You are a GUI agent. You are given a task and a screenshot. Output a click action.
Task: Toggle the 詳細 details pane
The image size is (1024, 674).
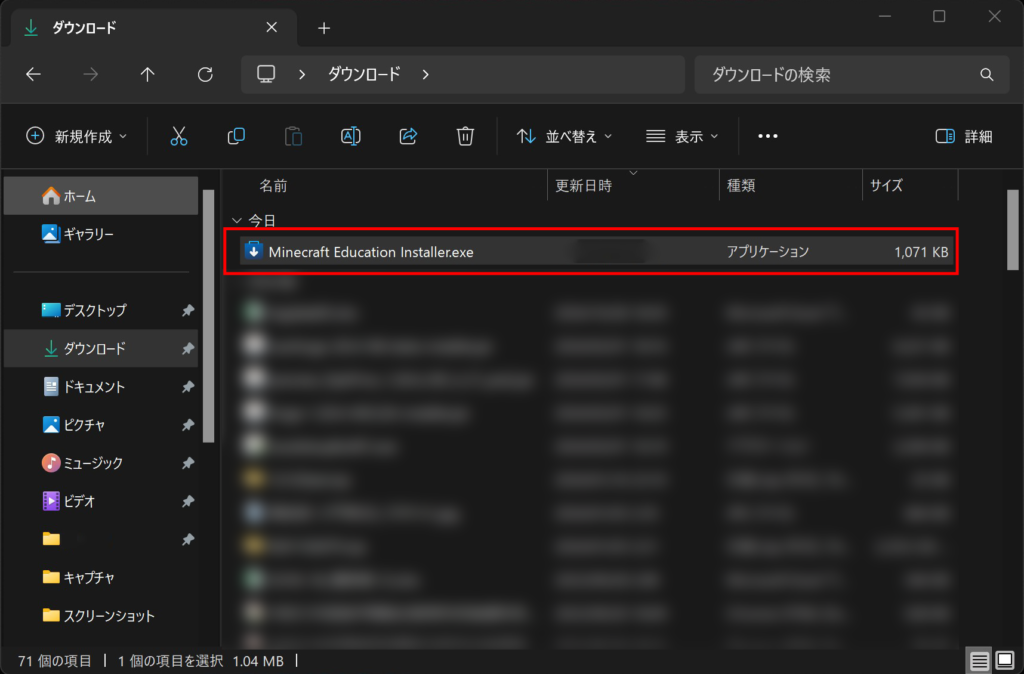pyautogui.click(x=963, y=136)
